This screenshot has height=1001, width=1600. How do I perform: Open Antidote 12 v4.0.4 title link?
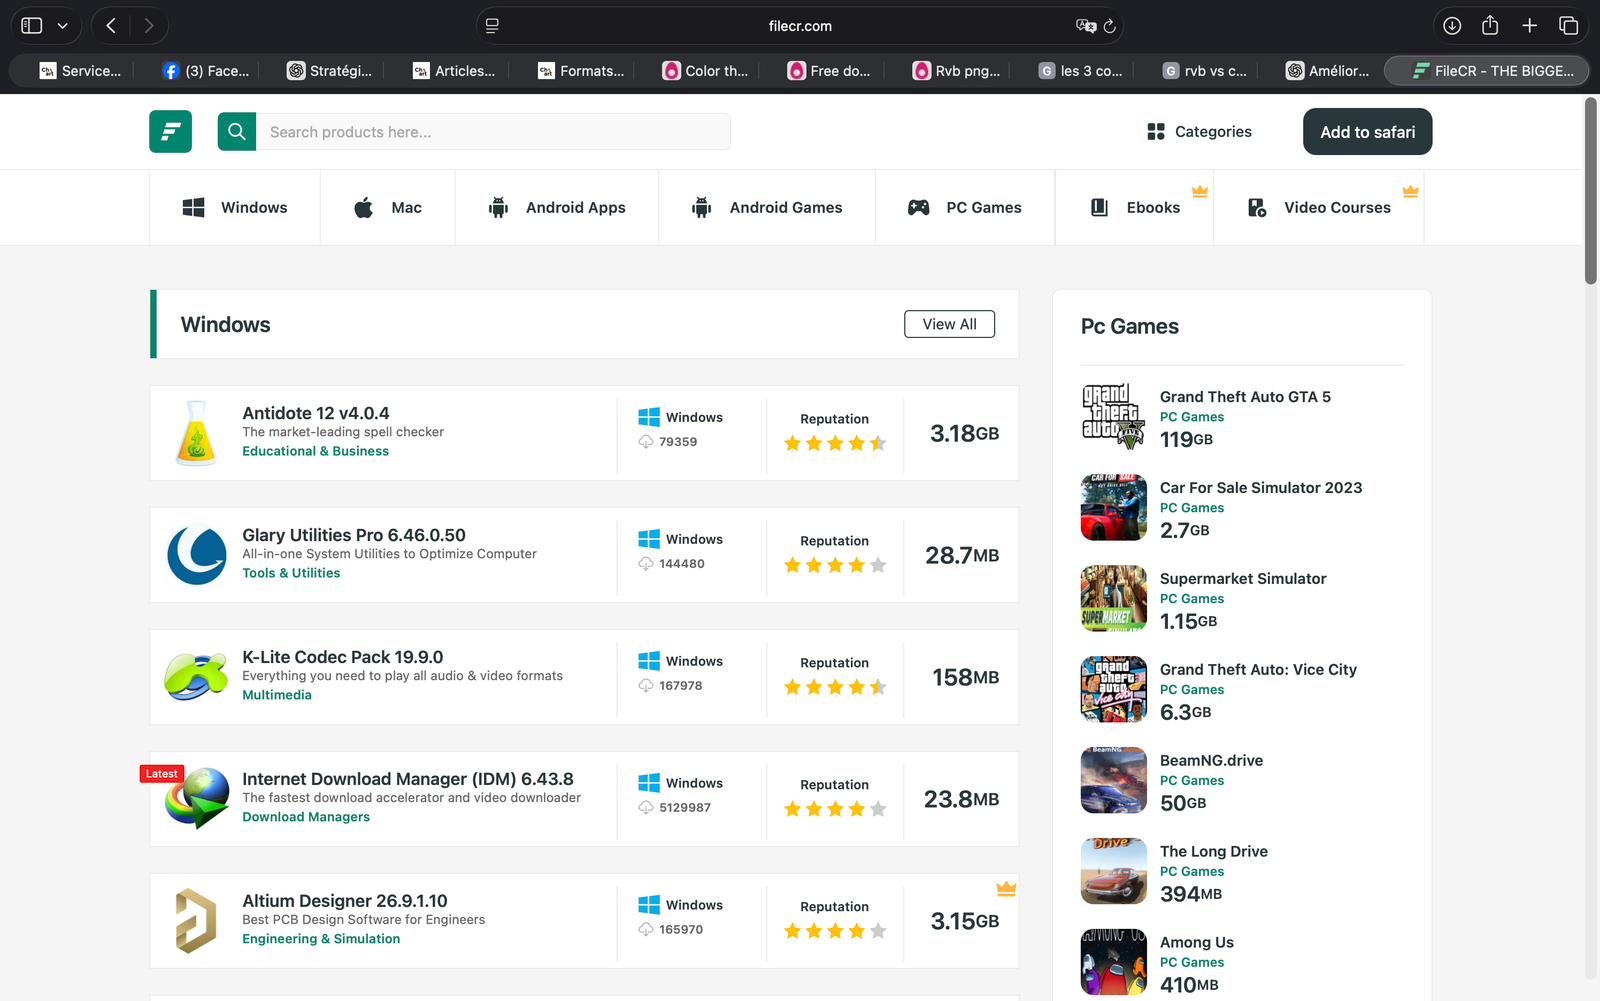click(316, 413)
